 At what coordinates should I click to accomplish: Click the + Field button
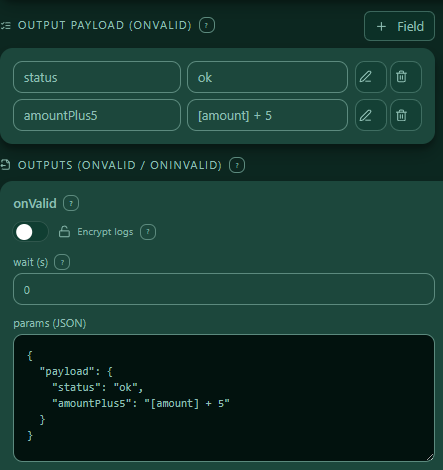(x=399, y=26)
